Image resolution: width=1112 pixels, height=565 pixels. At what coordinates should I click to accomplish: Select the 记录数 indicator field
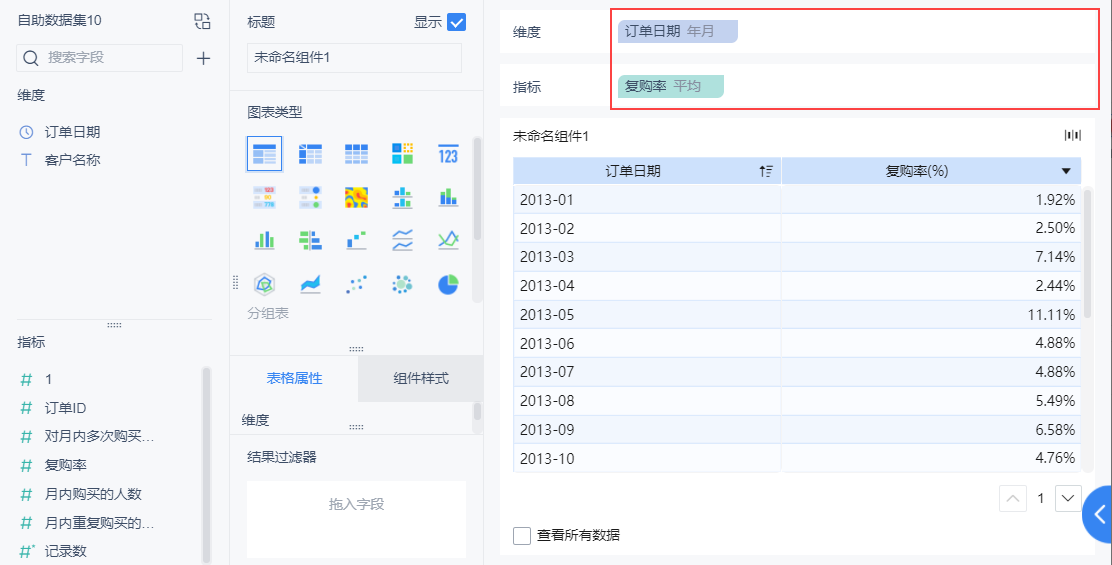pos(65,552)
